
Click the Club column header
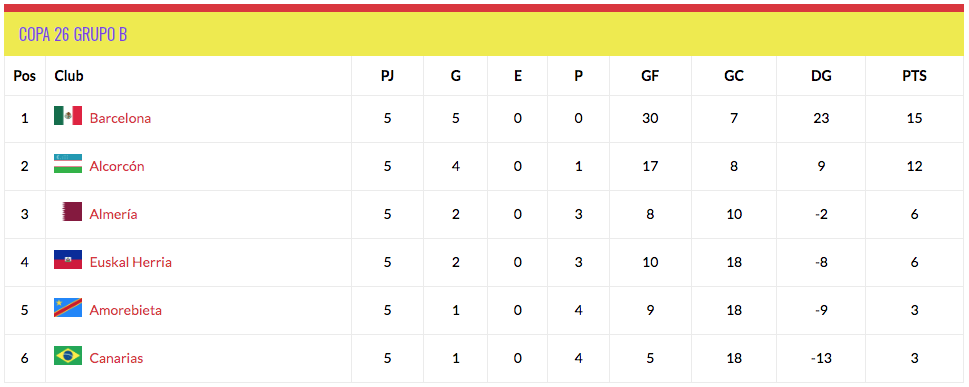tap(69, 76)
